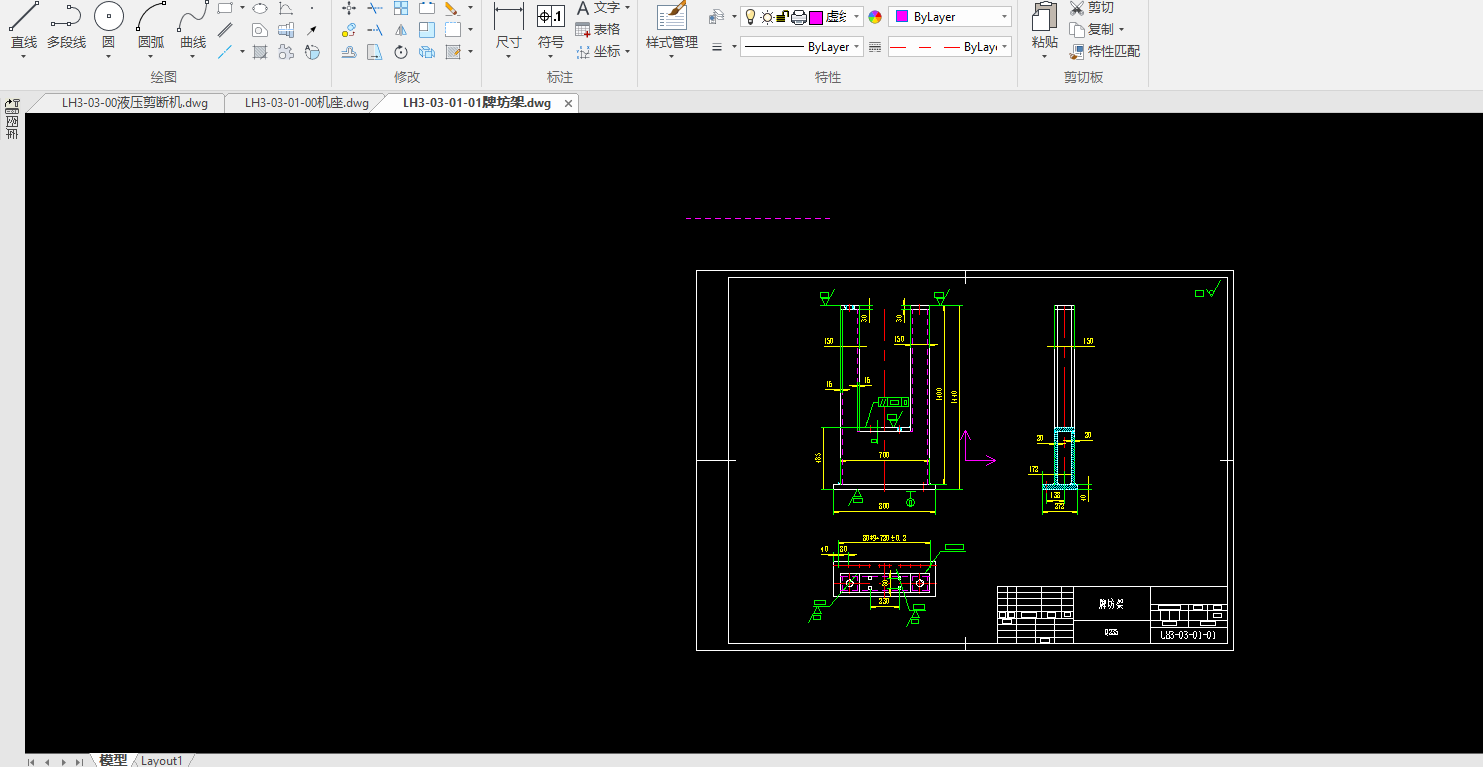Toggle the layer lock padlock icon
The width and height of the screenshot is (1483, 767).
coord(783,17)
